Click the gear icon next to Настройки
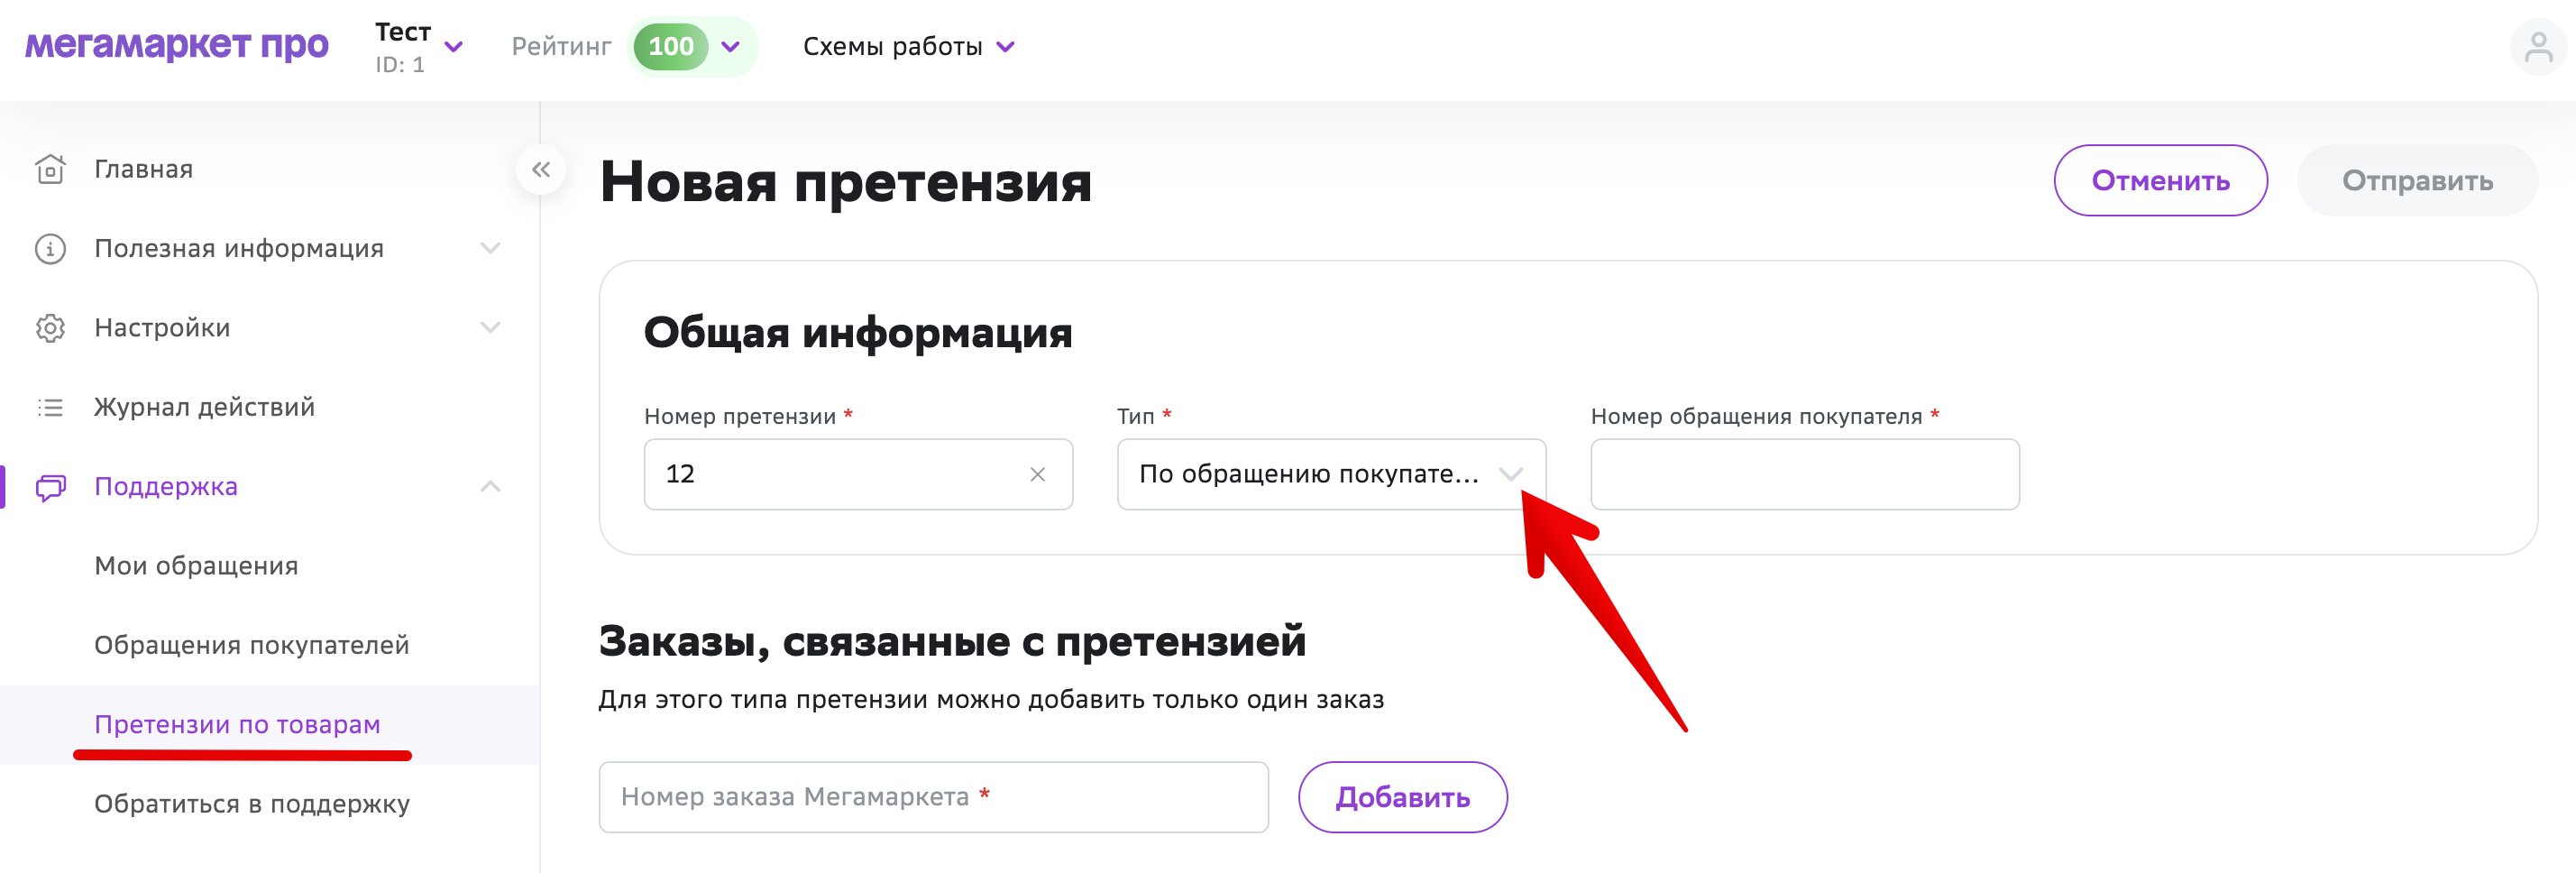The height and width of the screenshot is (873, 2576). click(50, 328)
